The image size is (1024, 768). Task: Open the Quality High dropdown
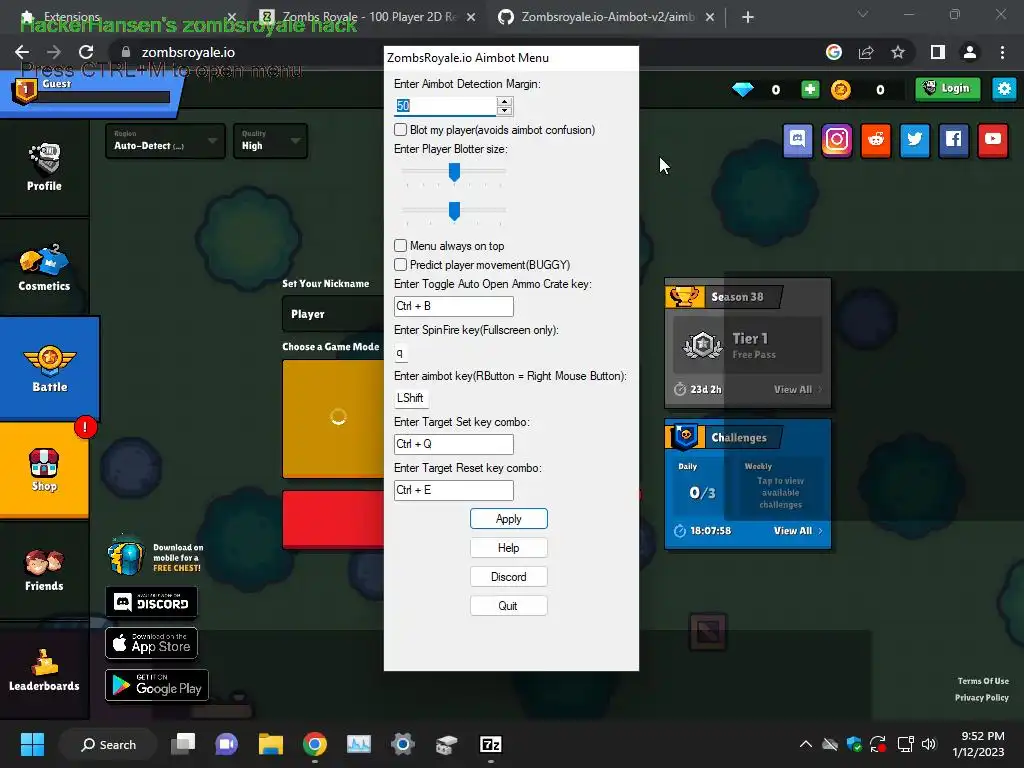(270, 141)
